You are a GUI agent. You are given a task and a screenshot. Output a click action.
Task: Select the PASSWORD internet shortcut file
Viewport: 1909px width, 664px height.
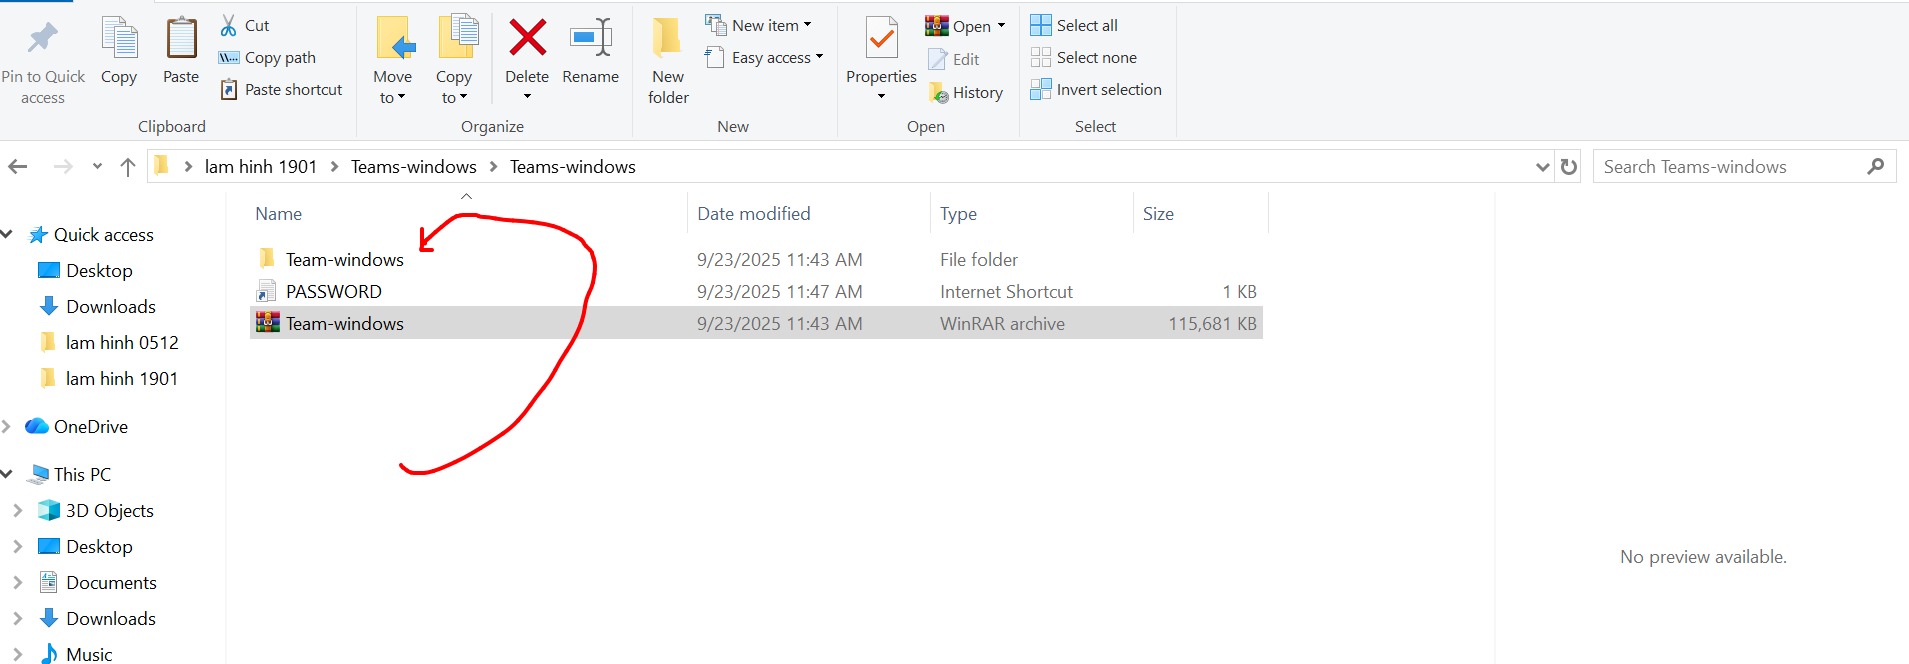coord(333,292)
